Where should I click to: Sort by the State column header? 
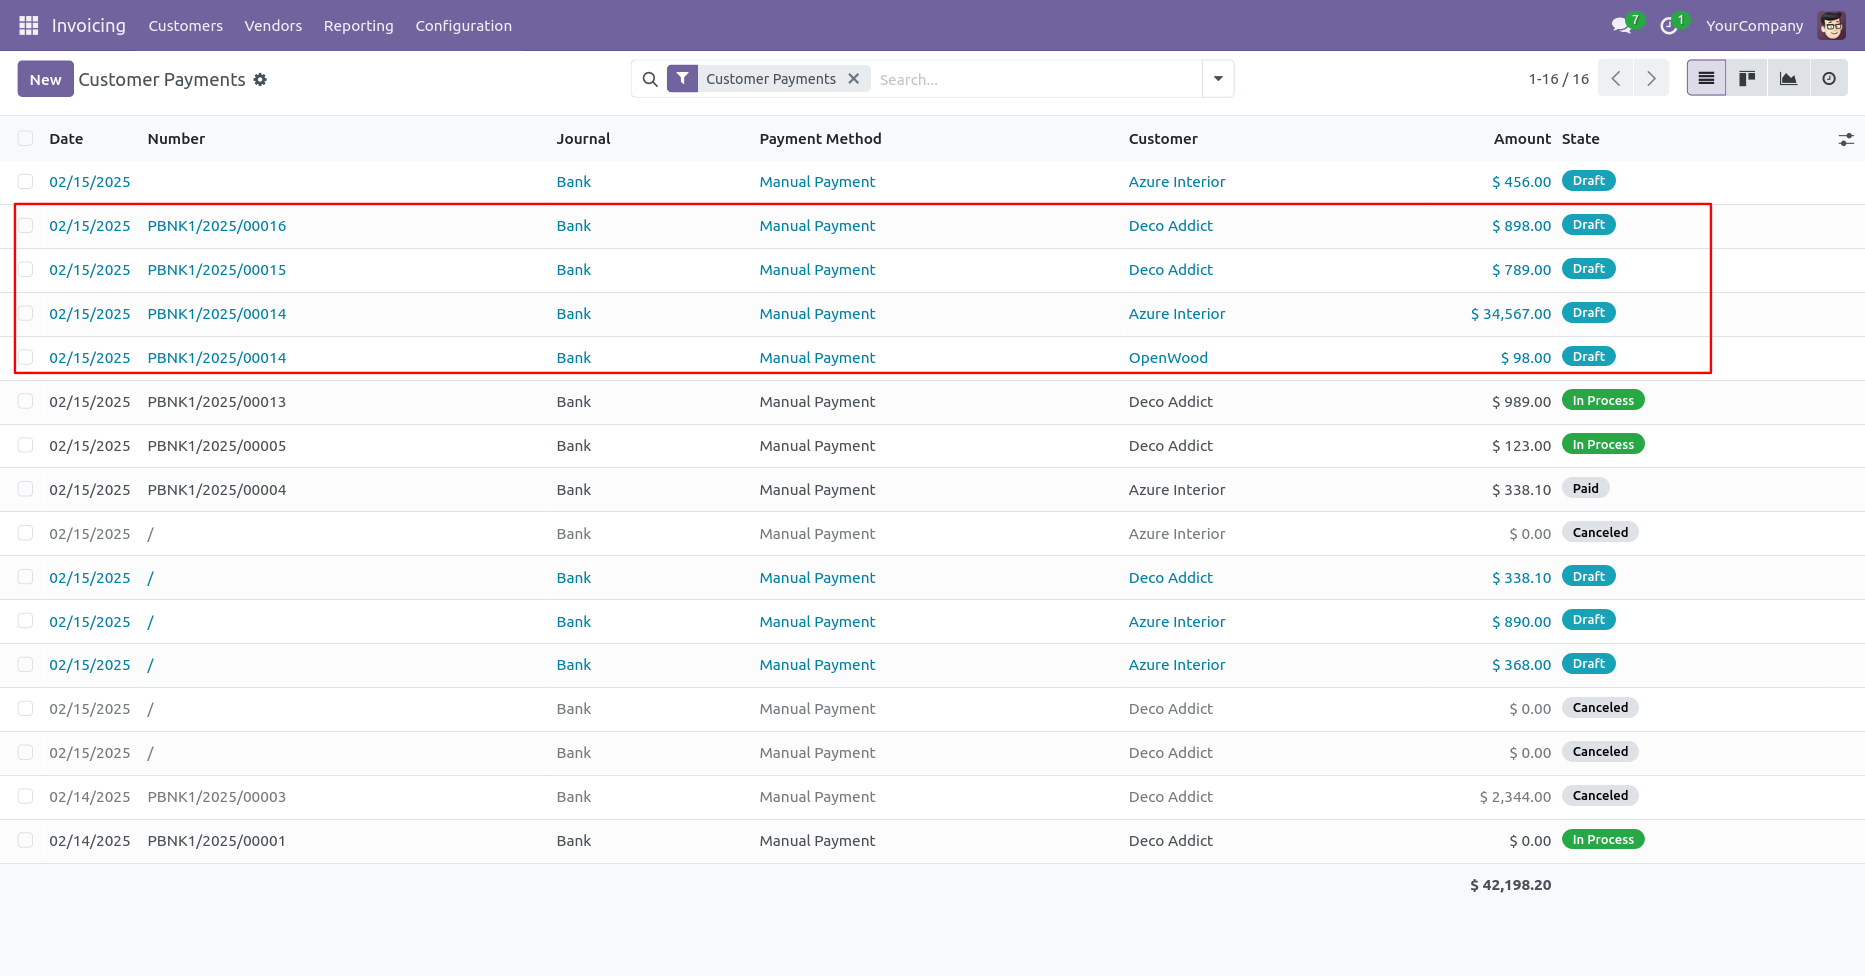pos(1581,139)
